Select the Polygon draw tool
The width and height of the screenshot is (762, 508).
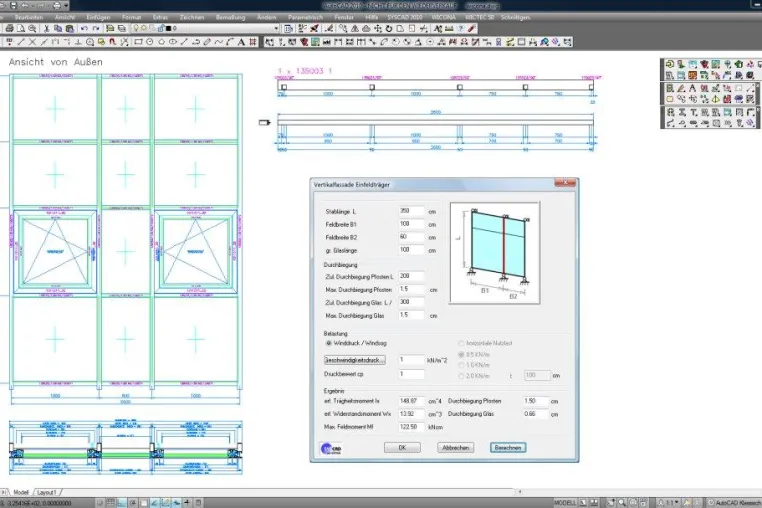[161, 42]
